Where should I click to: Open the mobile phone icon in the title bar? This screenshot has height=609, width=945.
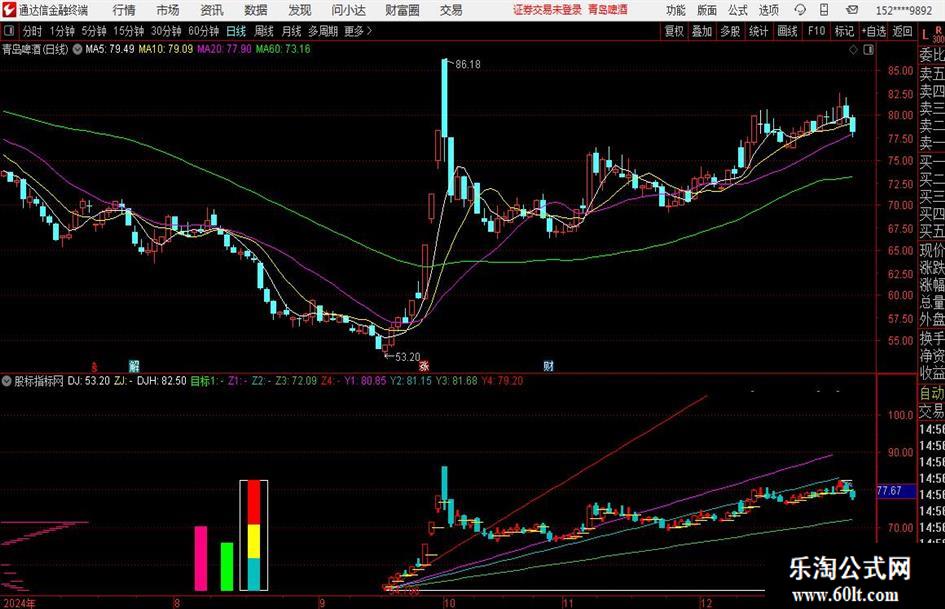pyautogui.click(x=824, y=10)
